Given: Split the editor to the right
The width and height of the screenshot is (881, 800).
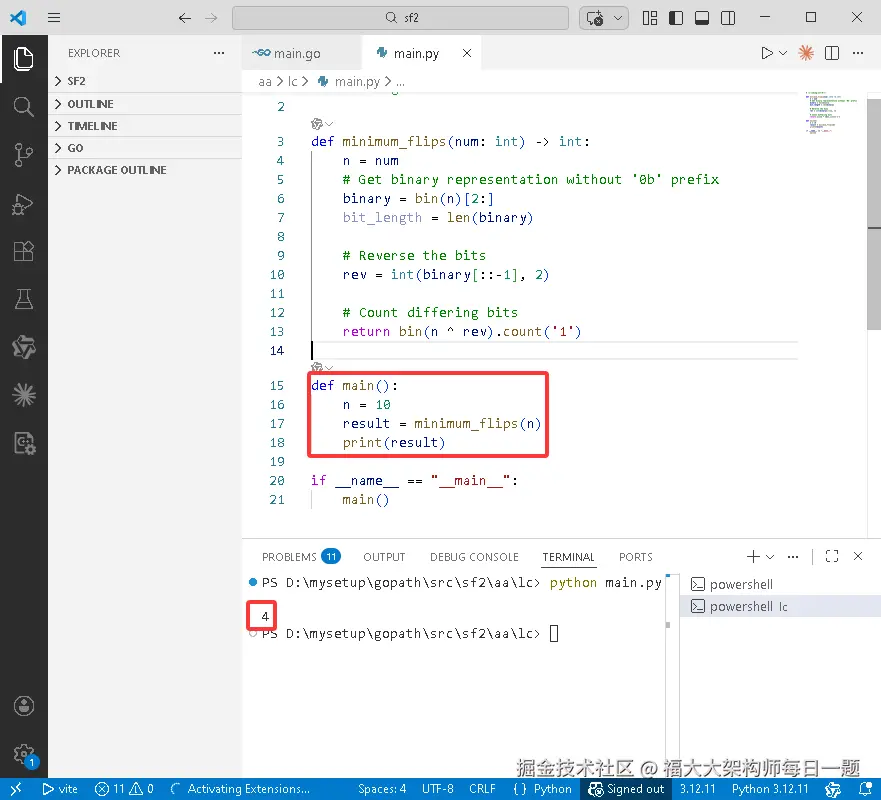Looking at the screenshot, I should [832, 53].
